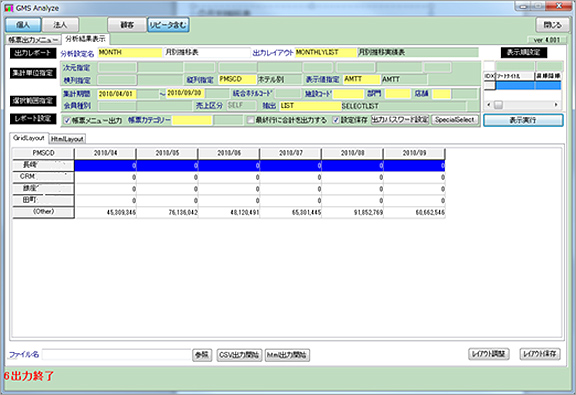The width and height of the screenshot is (576, 395).
Task: Click the 出力パスワード設定 button
Action: point(400,120)
